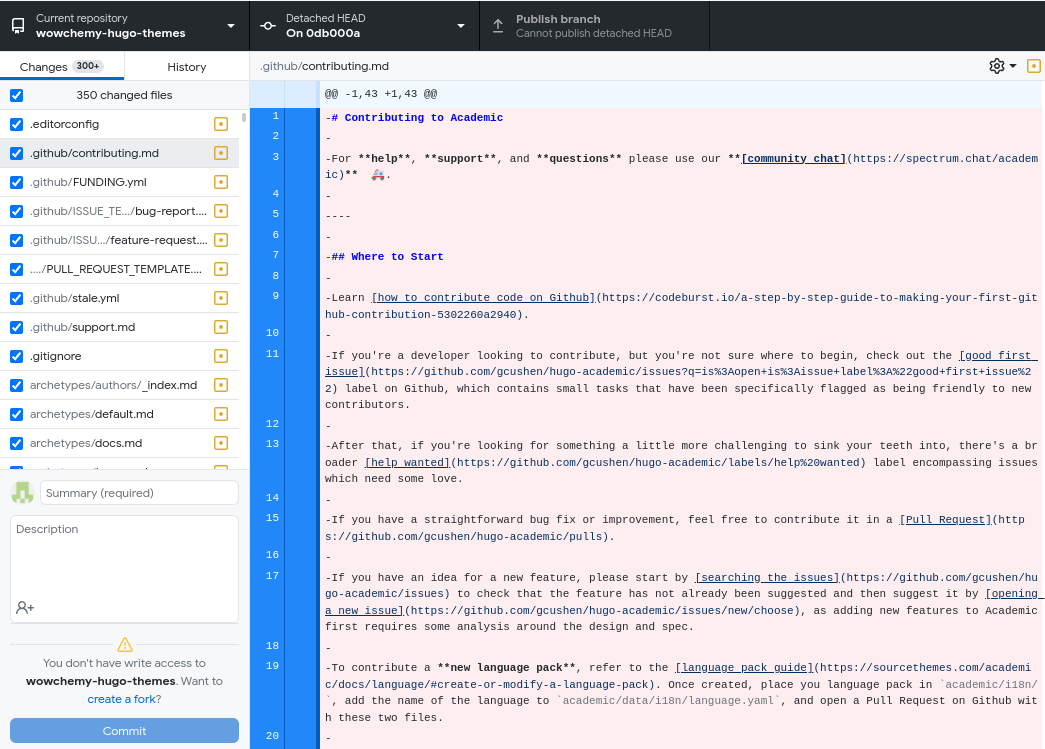Click modified icon next to .github/FUNDING.yml
Screen dimensions: 1045x749
221,182
